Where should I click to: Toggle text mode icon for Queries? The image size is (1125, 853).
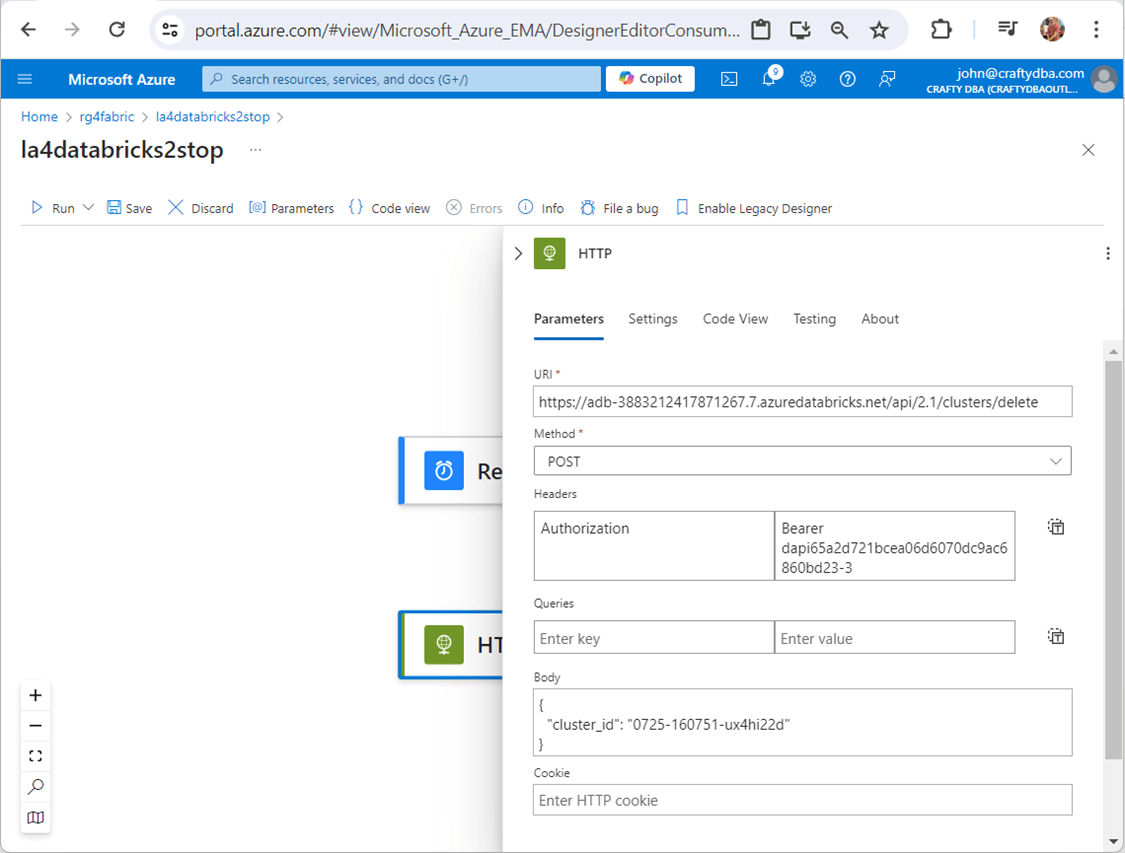pyautogui.click(x=1055, y=636)
